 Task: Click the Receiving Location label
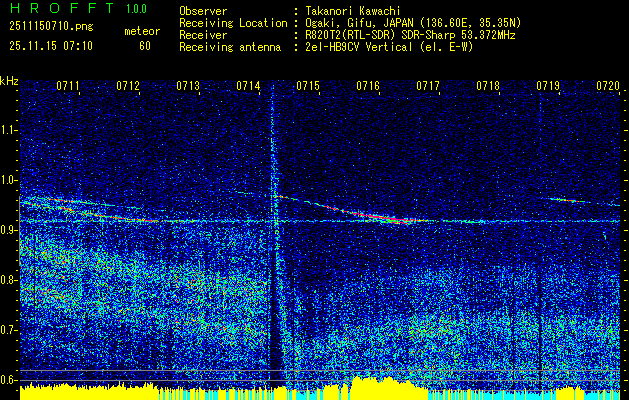233,23
